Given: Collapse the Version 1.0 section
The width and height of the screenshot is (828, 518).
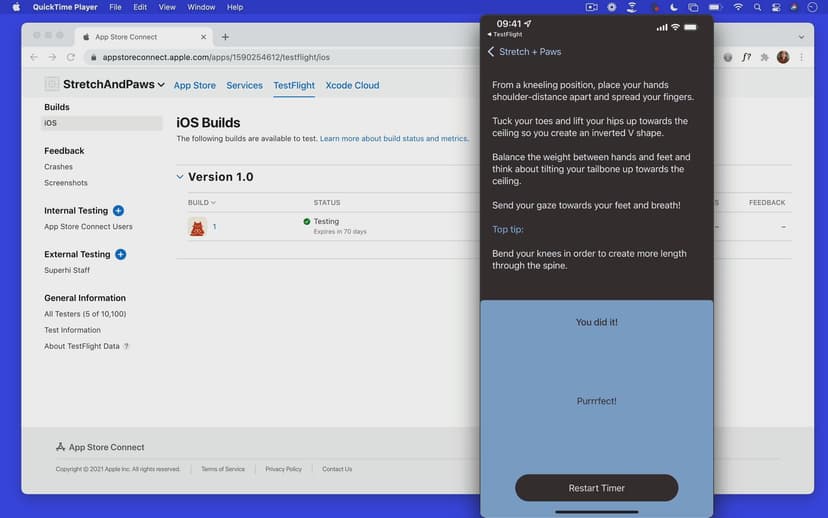Looking at the screenshot, I should point(180,177).
